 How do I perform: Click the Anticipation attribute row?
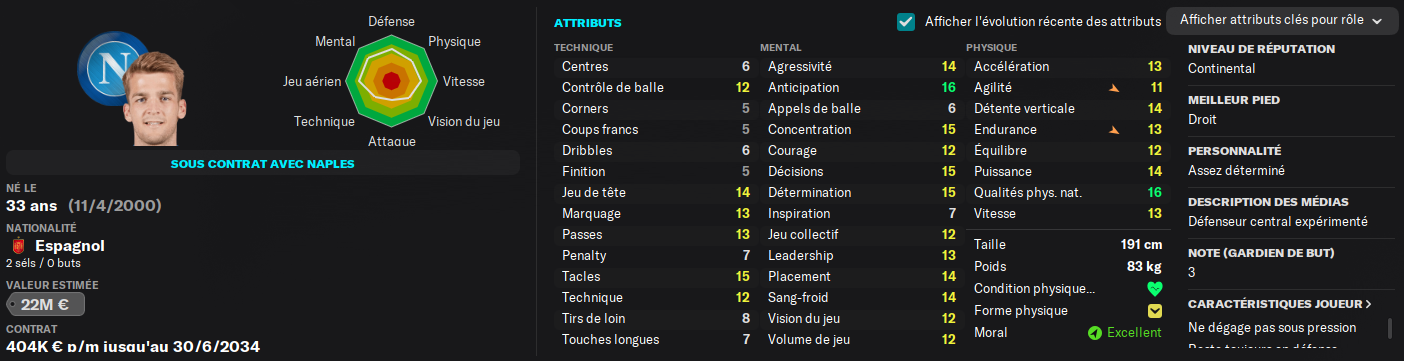point(858,88)
